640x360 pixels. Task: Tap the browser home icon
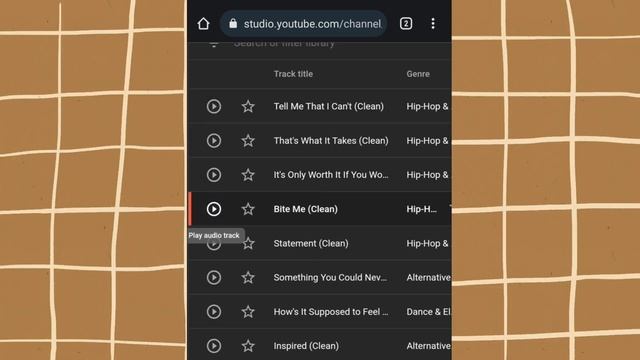point(203,24)
